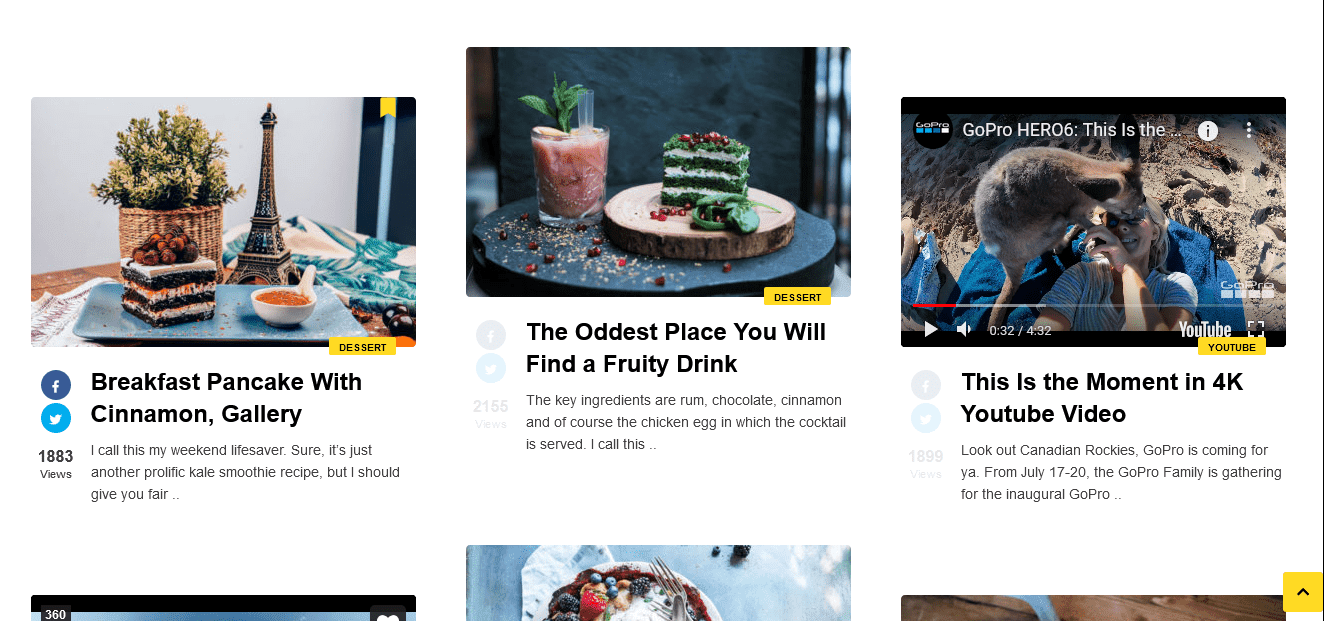Share Breakfast Pancake post on Twitter
1324x621 pixels.
click(x=56, y=418)
